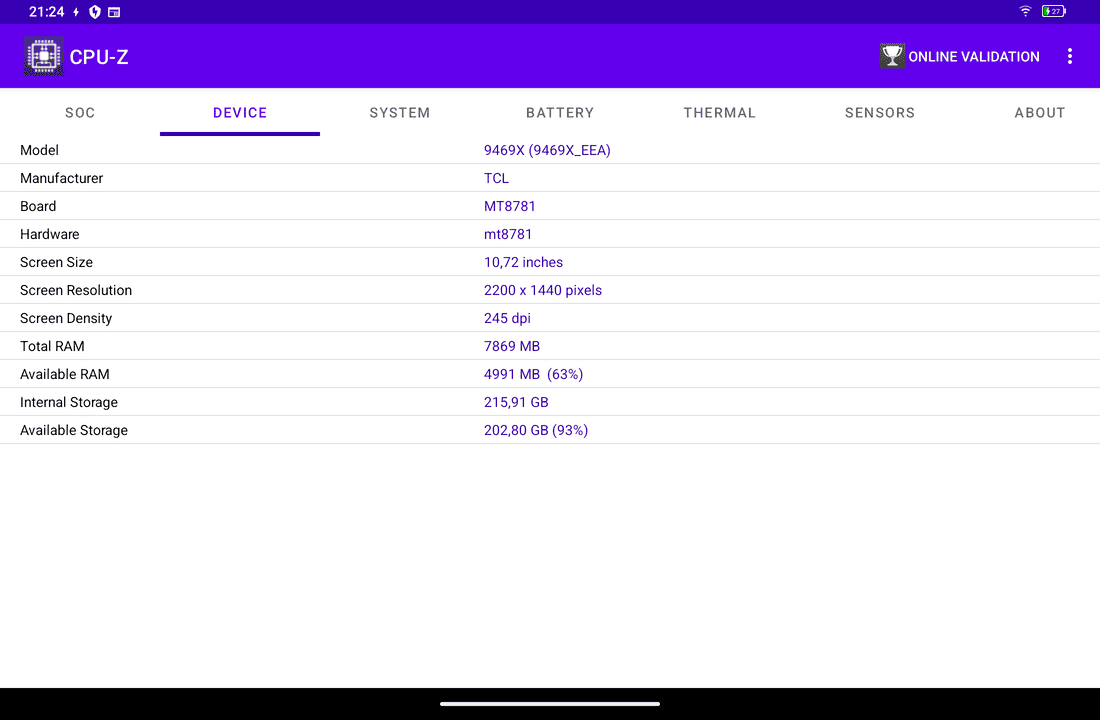Tap the charging bolt status icon
The height and width of the screenshot is (720, 1100).
(76, 12)
